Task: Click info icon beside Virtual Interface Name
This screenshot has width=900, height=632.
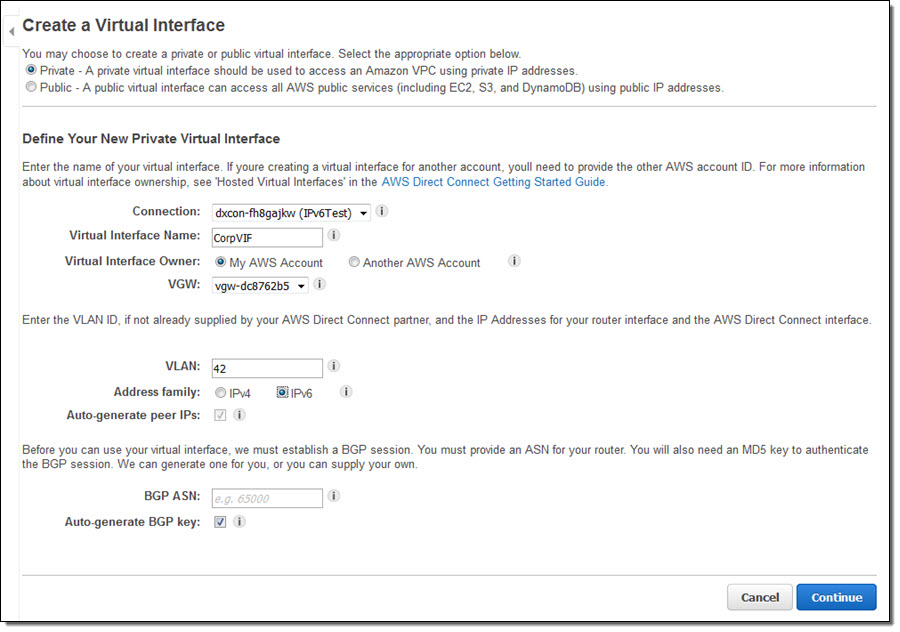Action: [x=334, y=236]
